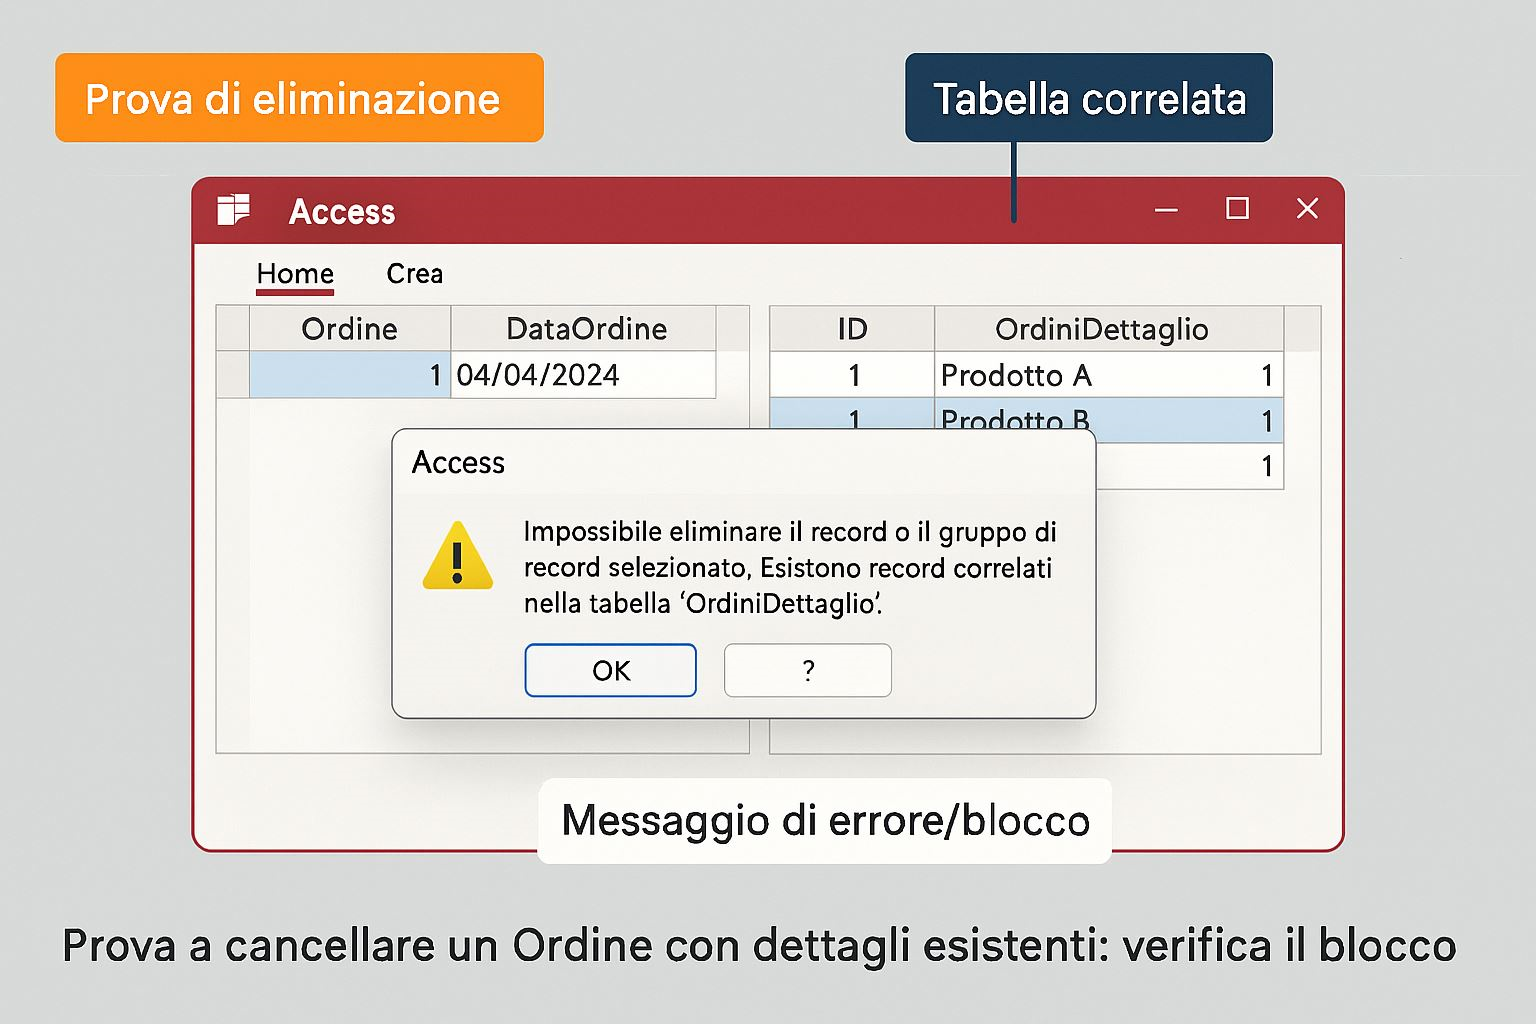1536x1024 pixels.
Task: Click the Tabella correlata label
Action: click(x=1088, y=99)
